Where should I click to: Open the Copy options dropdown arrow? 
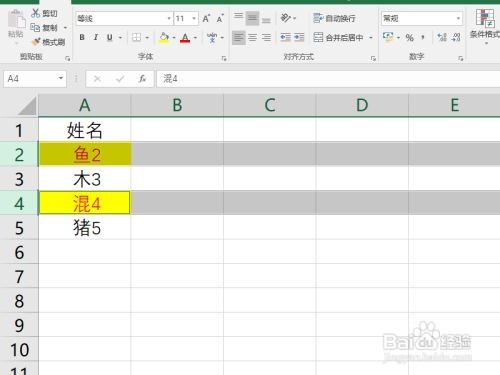[x=65, y=28]
